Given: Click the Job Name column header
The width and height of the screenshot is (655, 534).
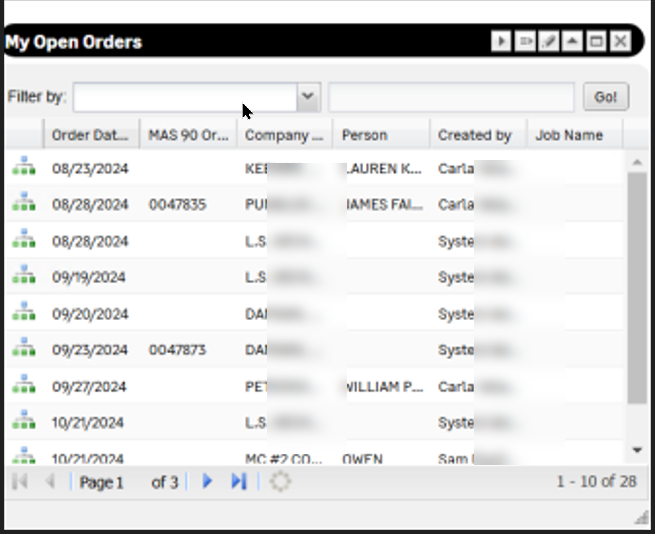Looking at the screenshot, I should coord(569,135).
